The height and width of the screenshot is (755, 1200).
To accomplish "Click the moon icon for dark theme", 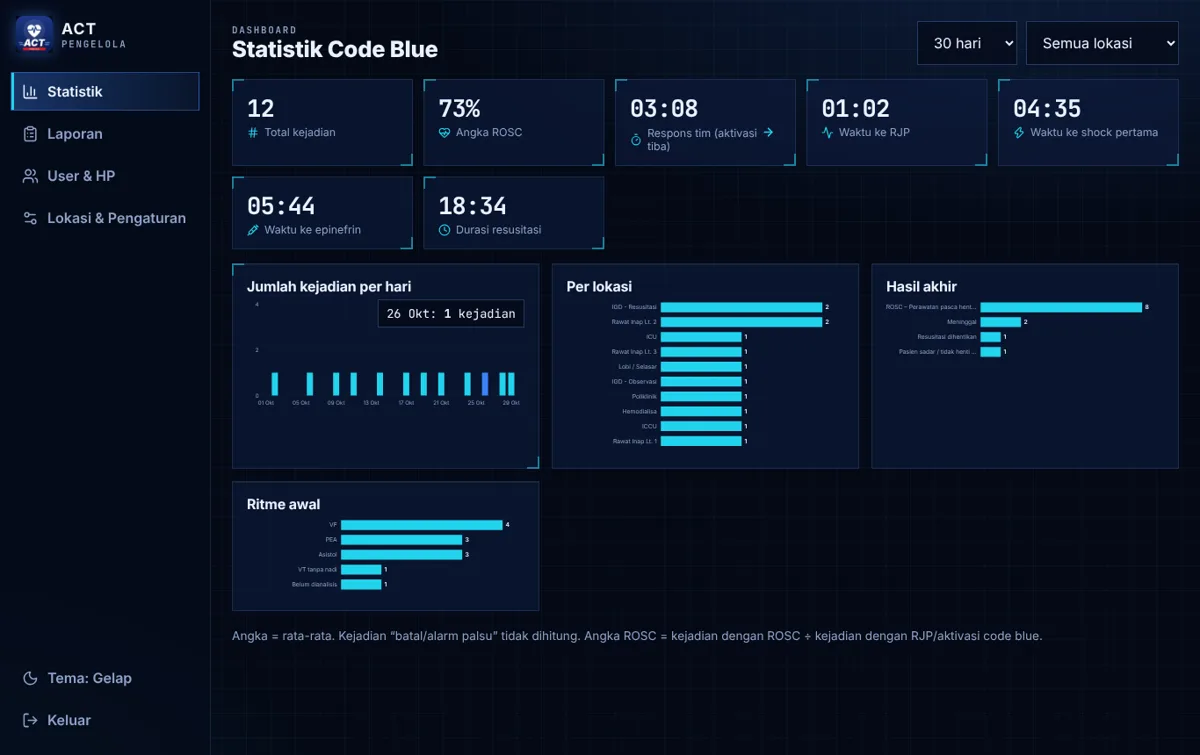I will pyautogui.click(x=30, y=678).
